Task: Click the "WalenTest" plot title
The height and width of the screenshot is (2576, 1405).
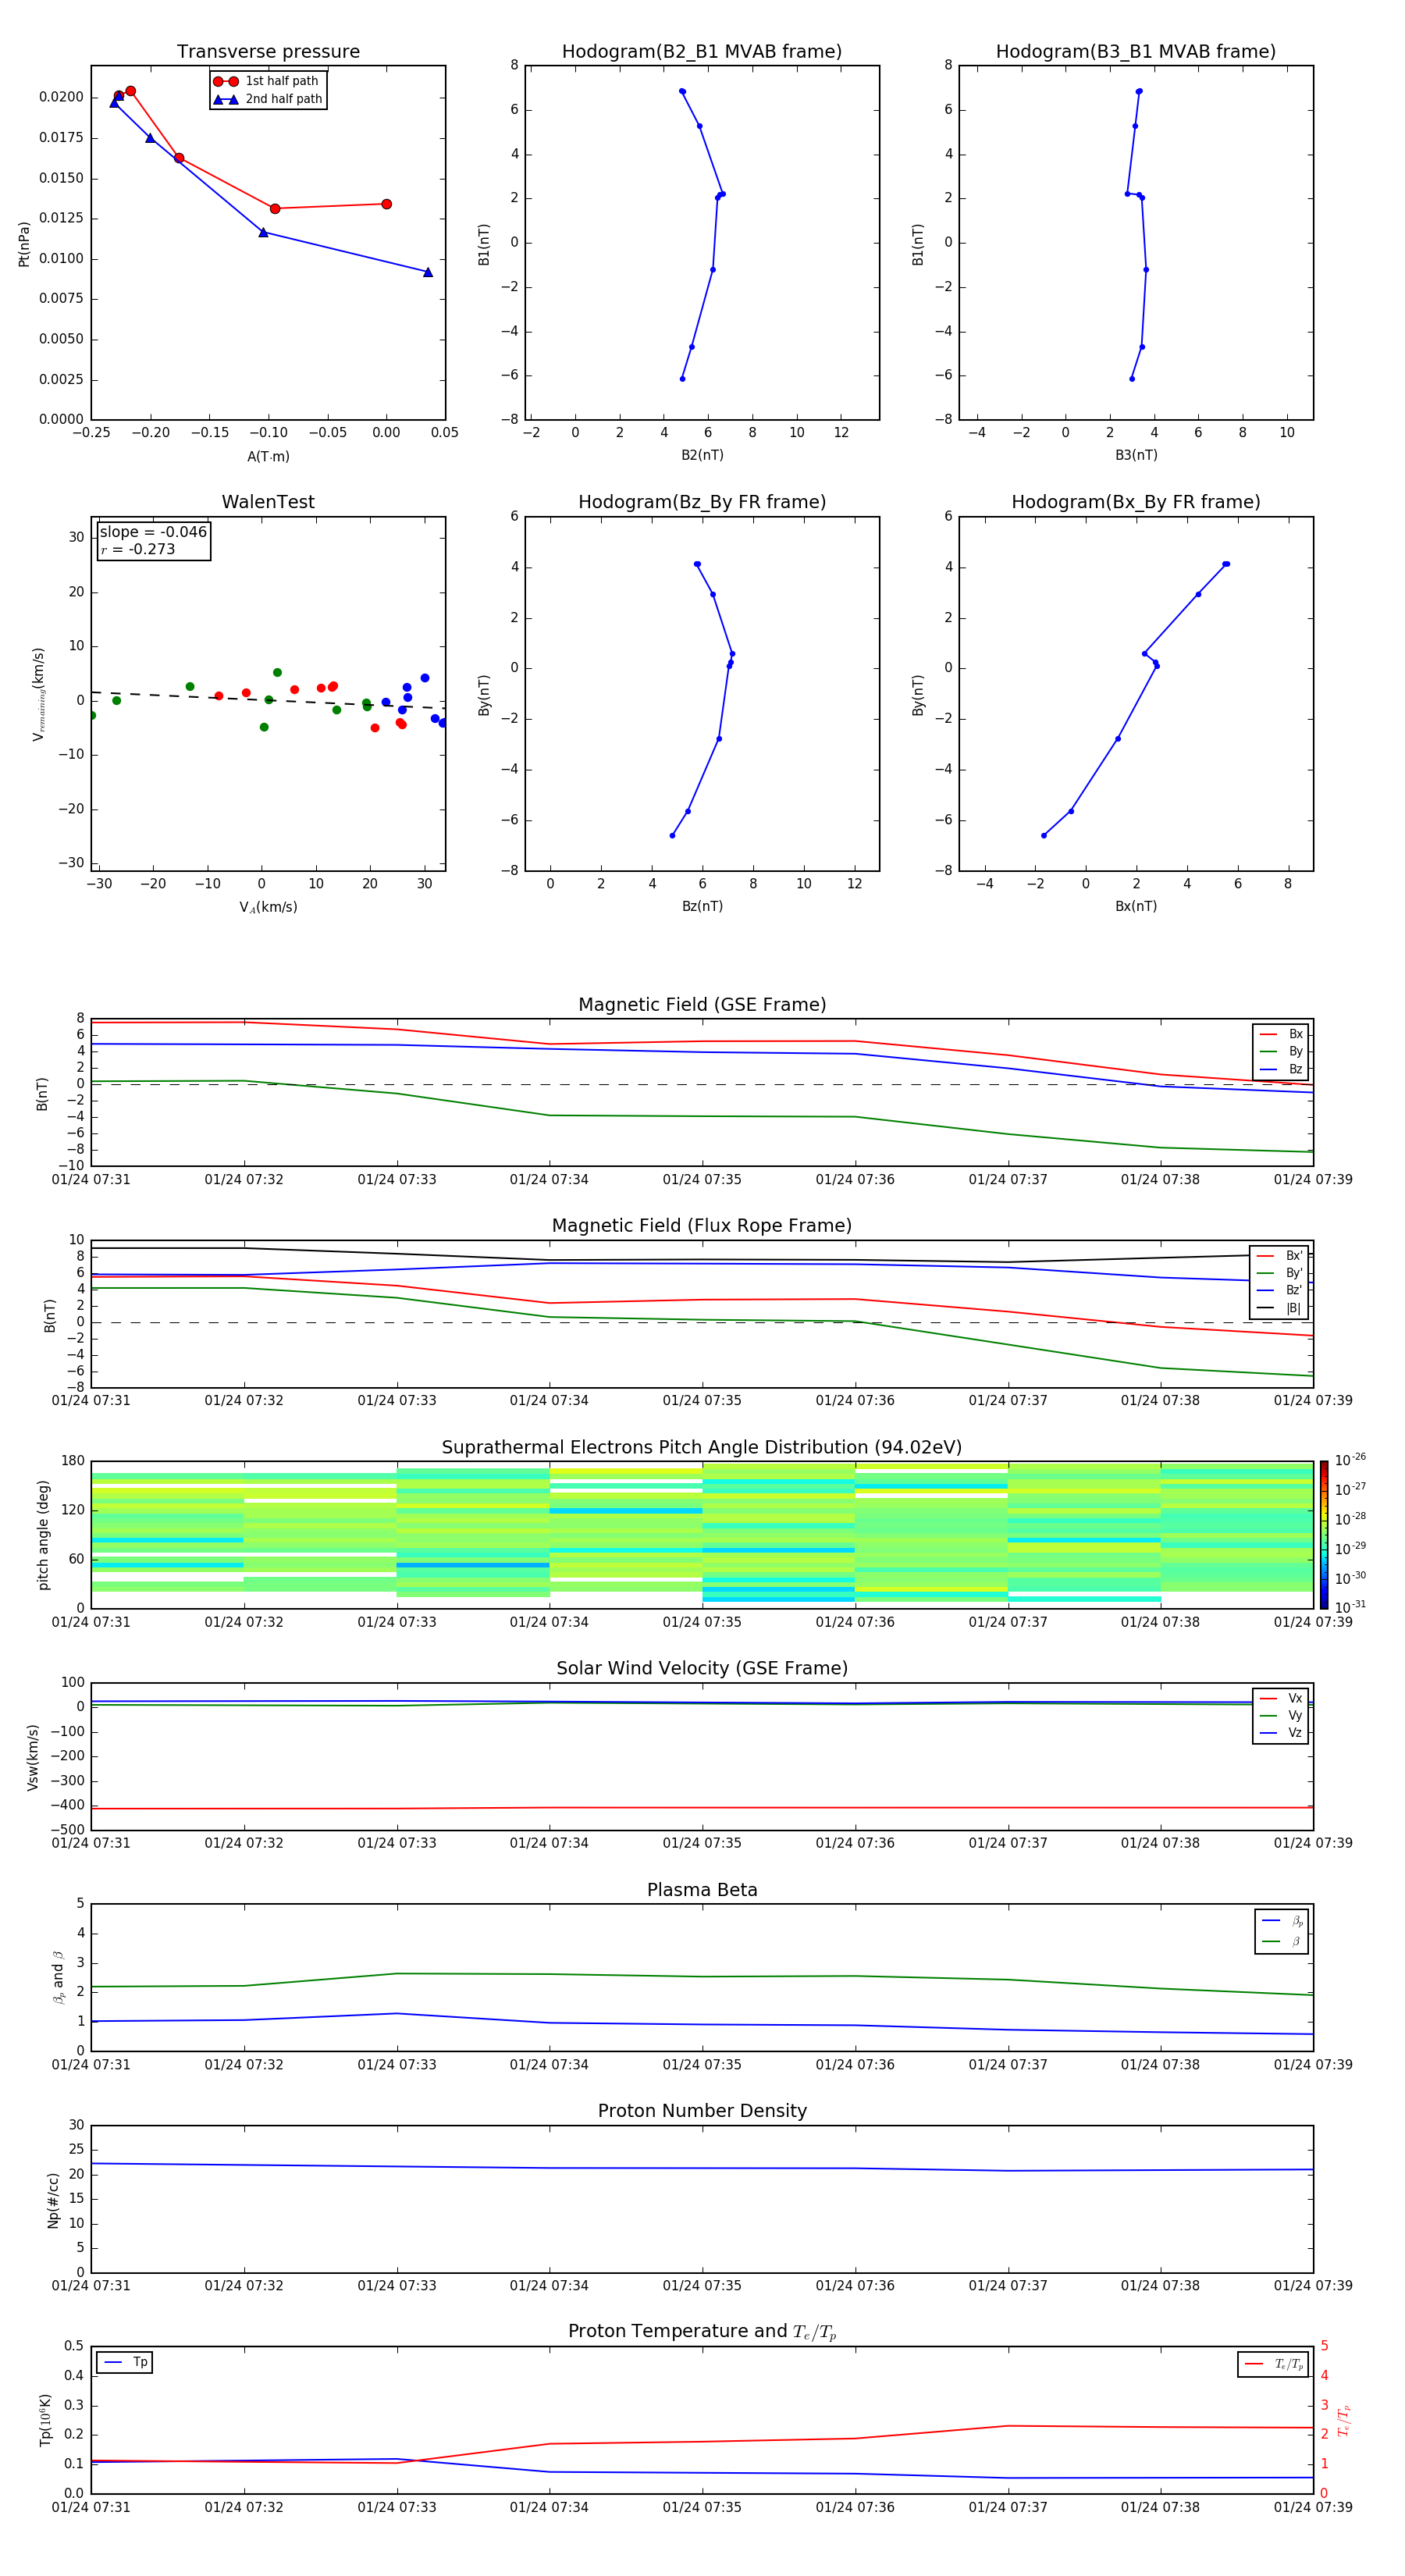Action: tap(268, 502)
